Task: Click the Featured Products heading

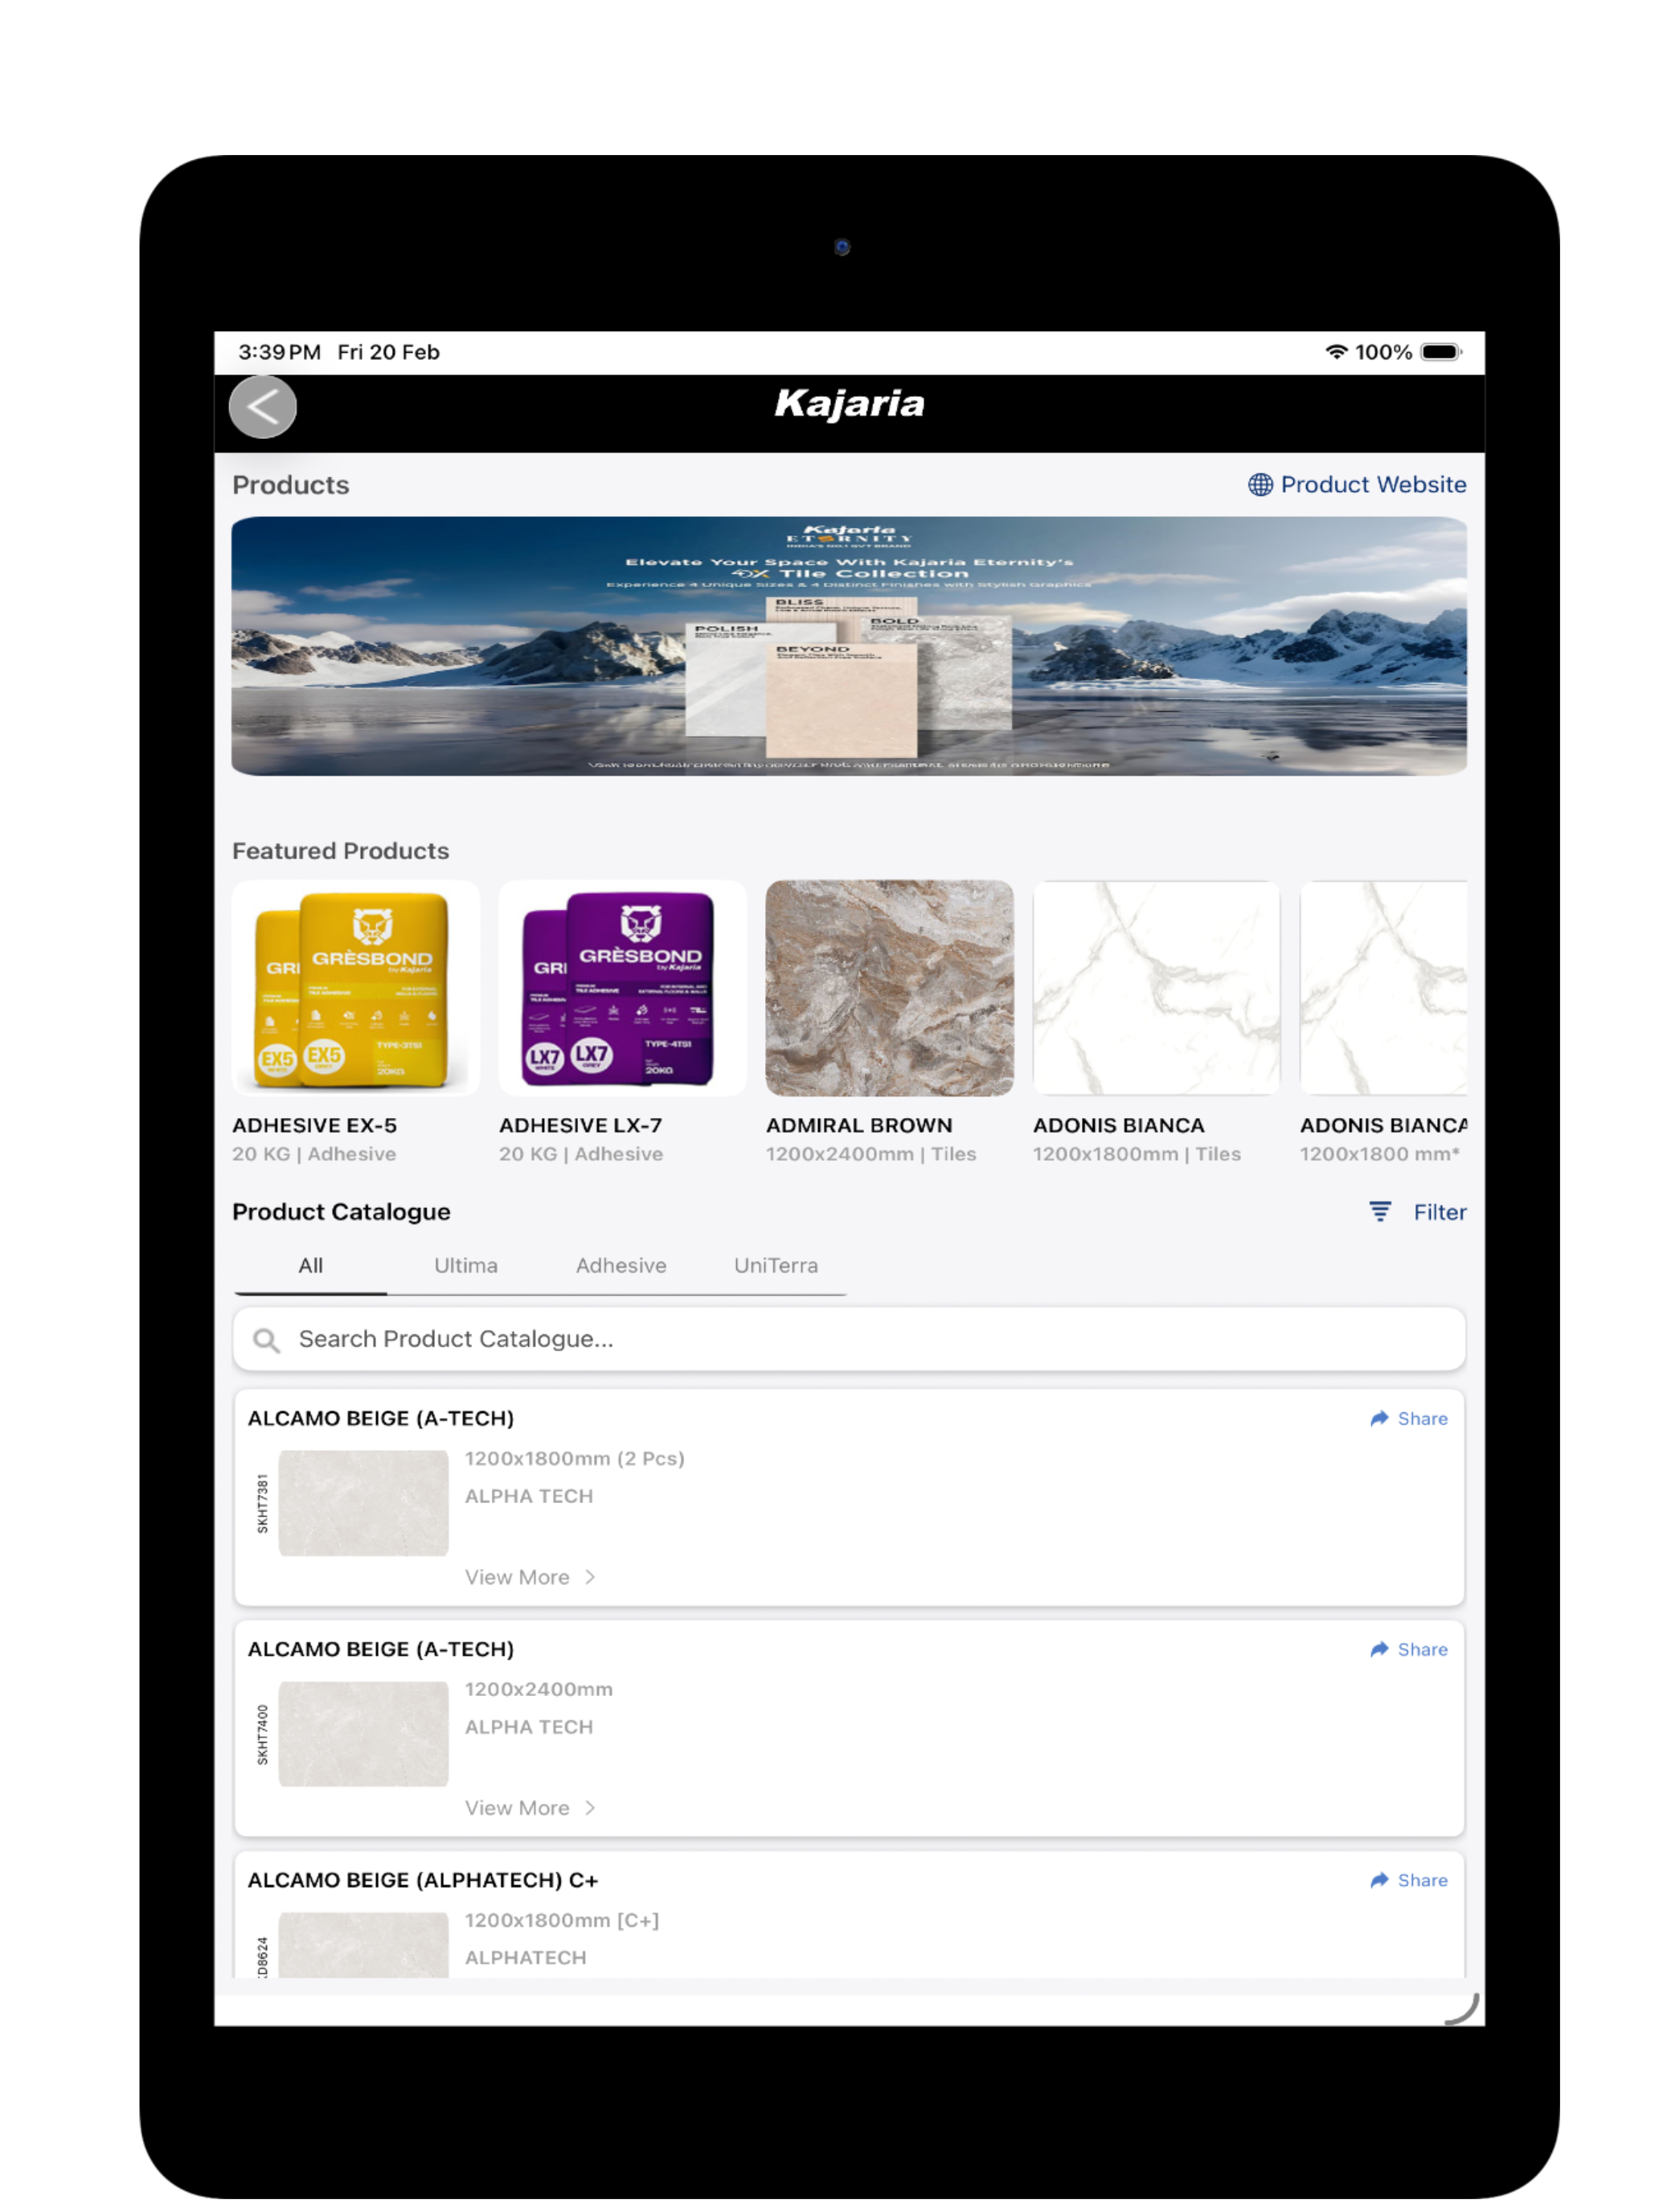Action: (x=341, y=851)
